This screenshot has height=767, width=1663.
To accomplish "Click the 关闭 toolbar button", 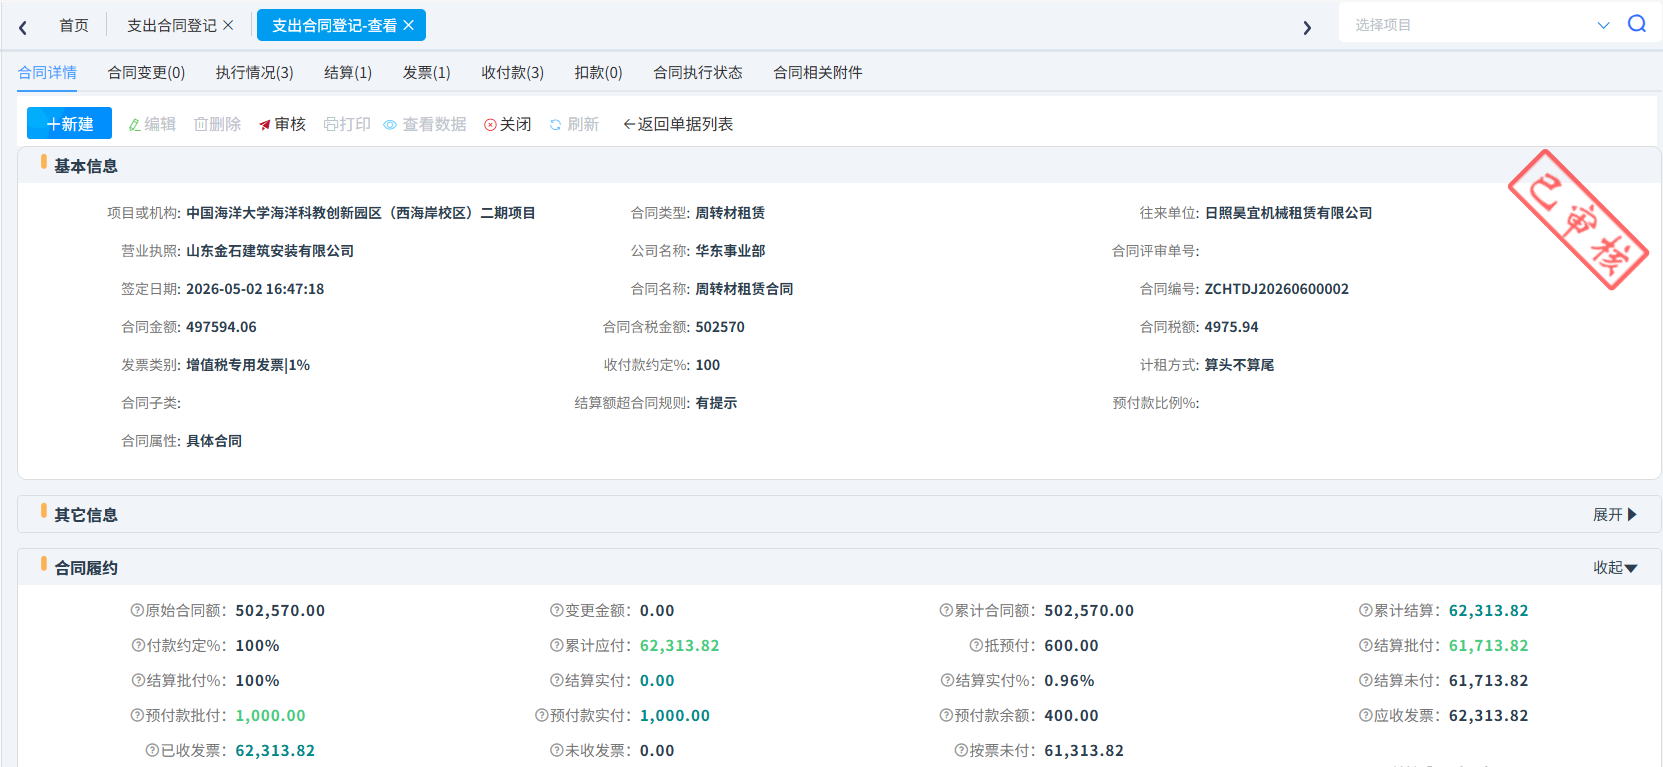I will tap(508, 124).
